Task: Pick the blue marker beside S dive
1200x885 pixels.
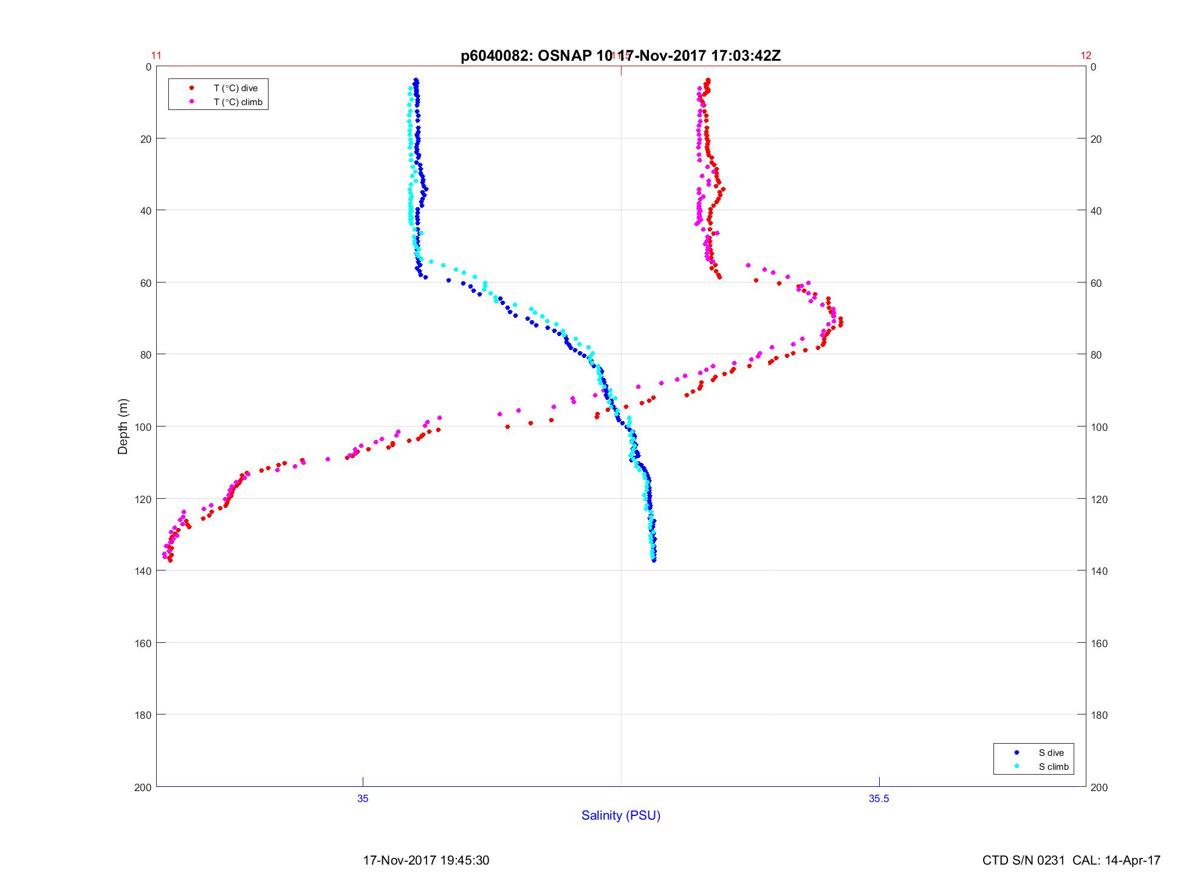Action: pyautogui.click(x=1016, y=752)
